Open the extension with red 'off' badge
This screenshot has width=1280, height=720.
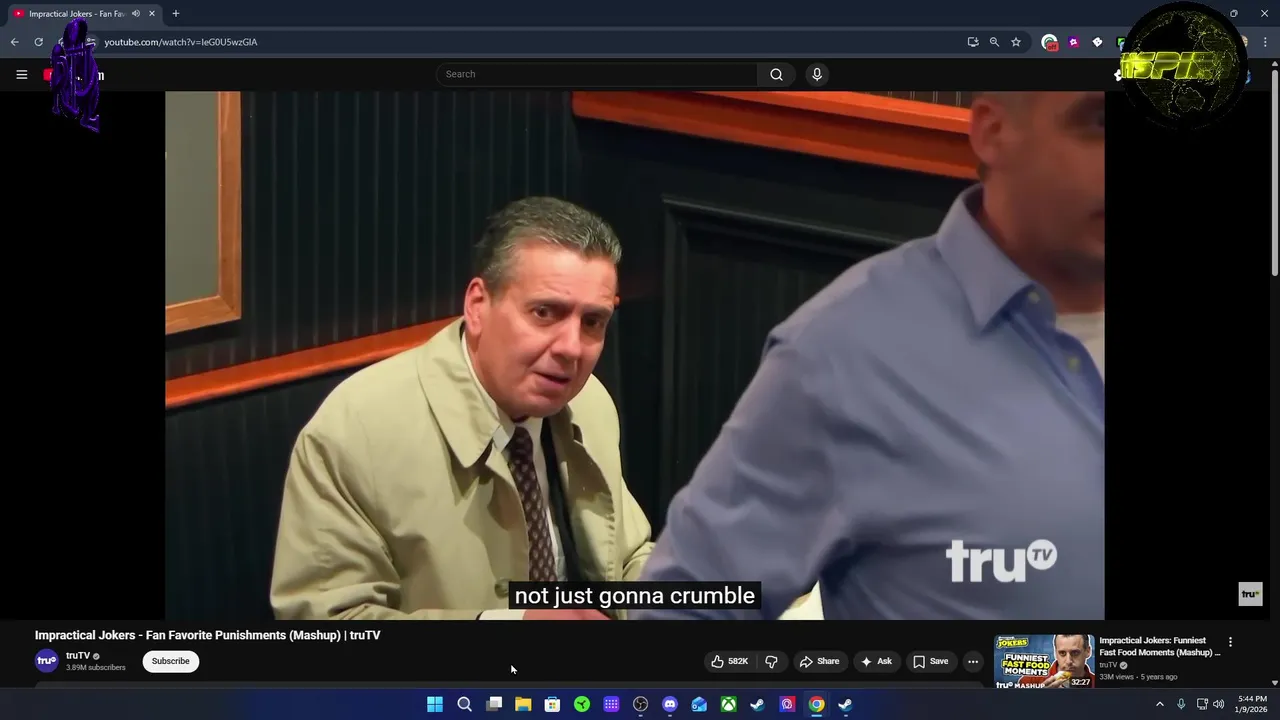tap(1049, 42)
